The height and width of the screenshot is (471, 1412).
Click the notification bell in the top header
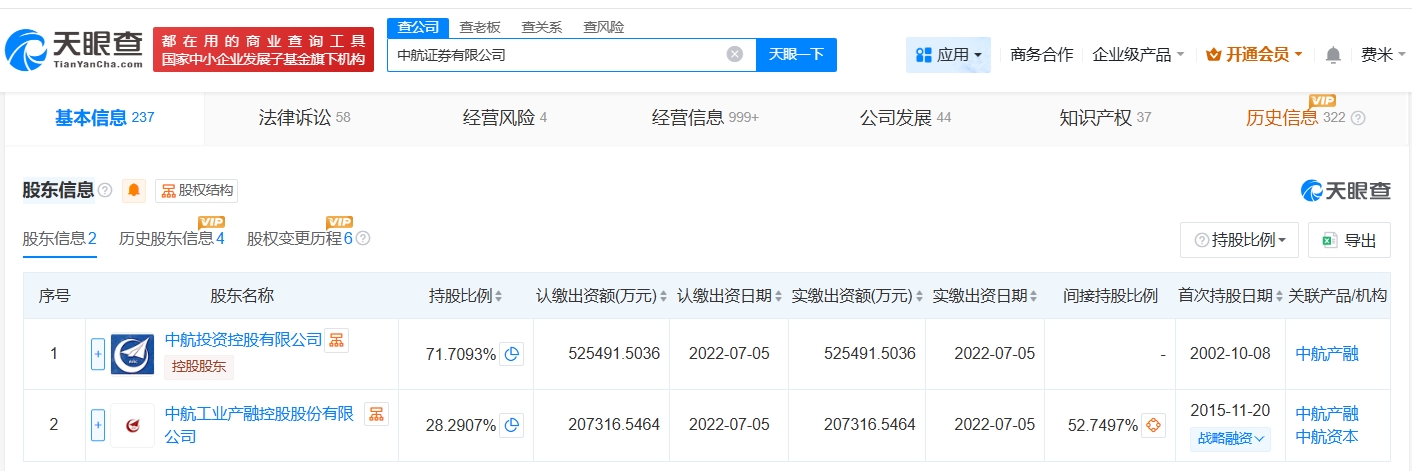tap(1332, 55)
